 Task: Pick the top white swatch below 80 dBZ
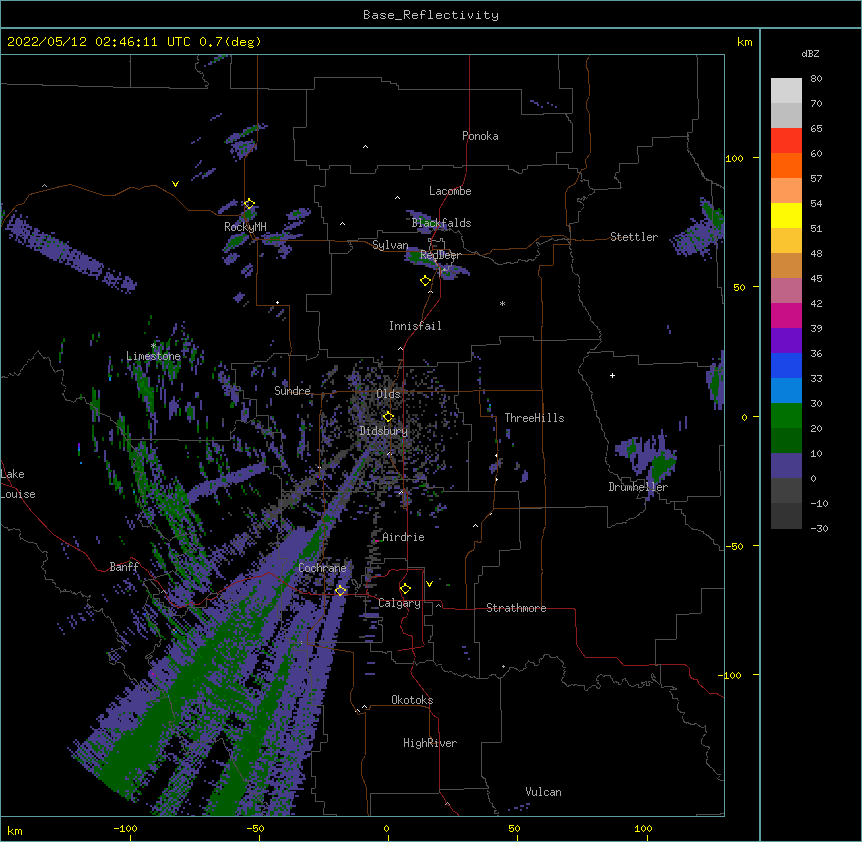[786, 91]
